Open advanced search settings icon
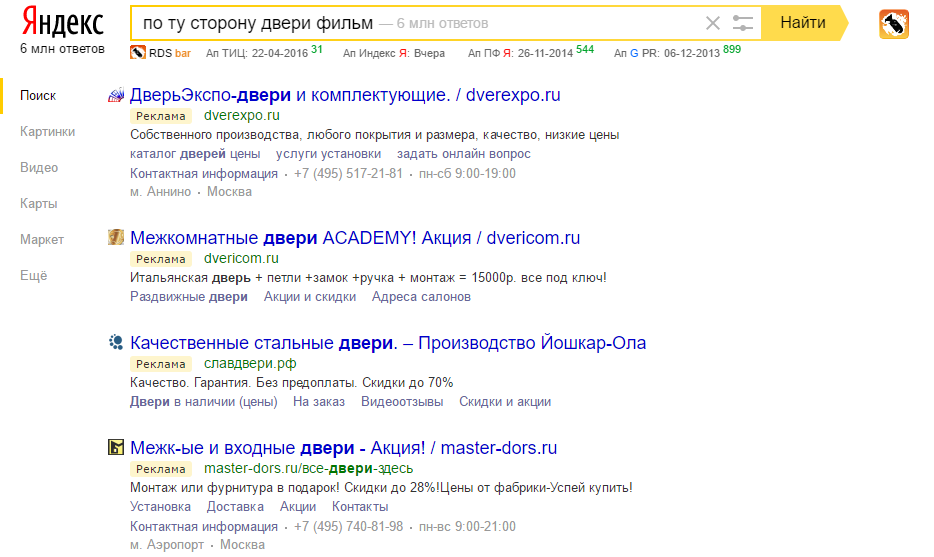This screenshot has width=934, height=557. 742,23
